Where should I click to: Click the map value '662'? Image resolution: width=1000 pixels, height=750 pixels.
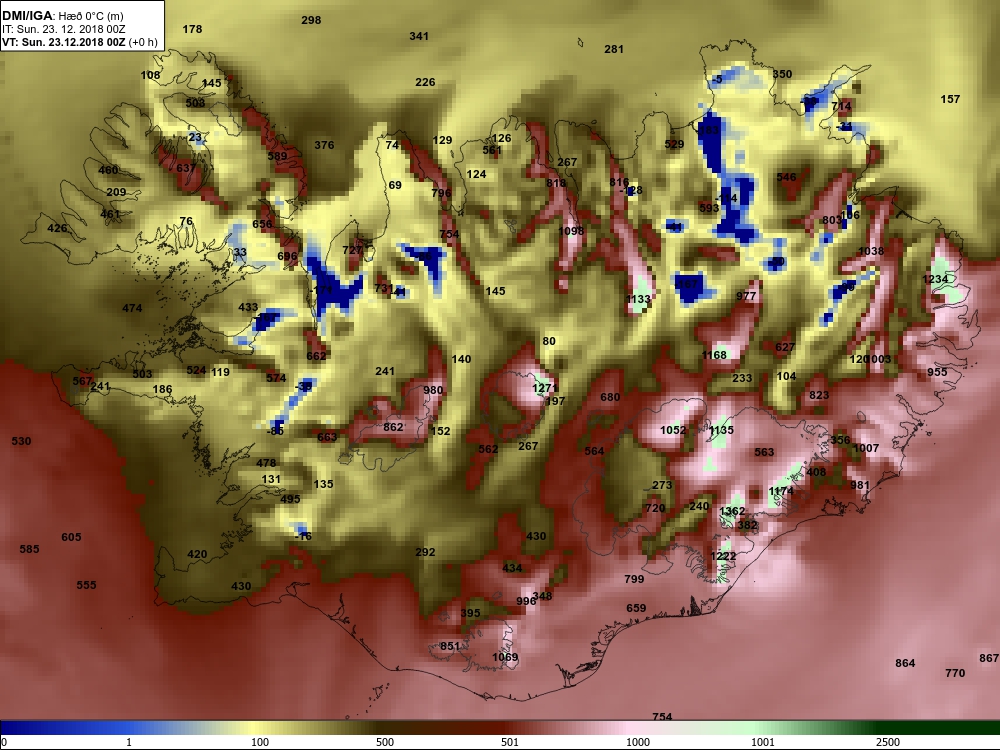(x=316, y=356)
